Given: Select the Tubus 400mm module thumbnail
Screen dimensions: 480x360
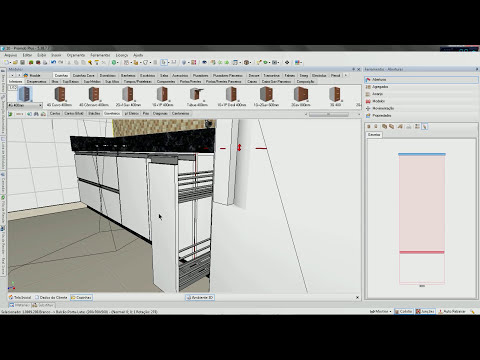Looking at the screenshot, I should [x=197, y=97].
